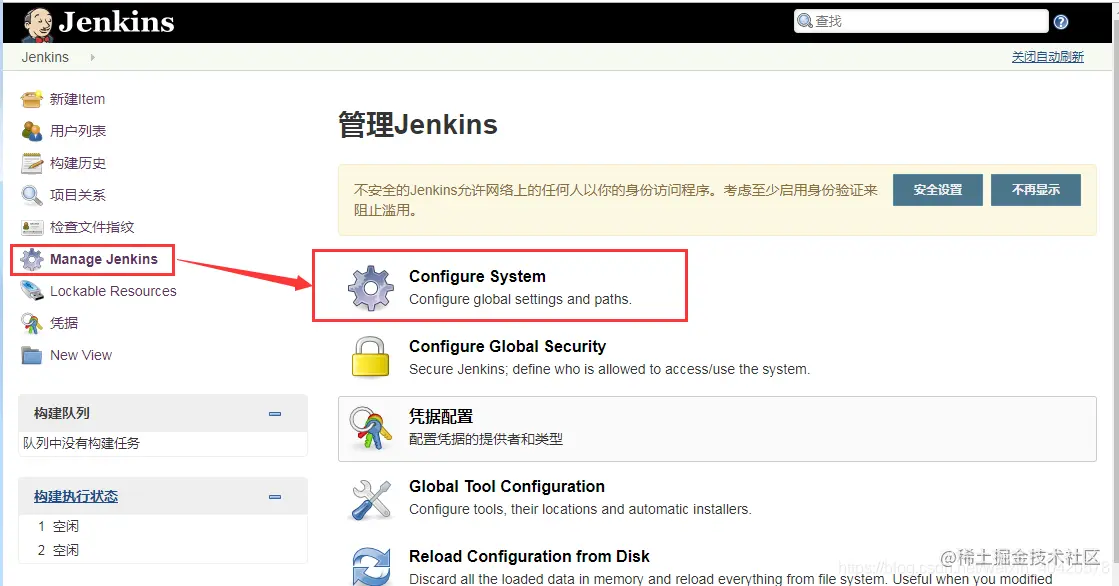The width and height of the screenshot is (1119, 586).
Task: Click the 新建Item package icon
Action: pyautogui.click(x=31, y=99)
